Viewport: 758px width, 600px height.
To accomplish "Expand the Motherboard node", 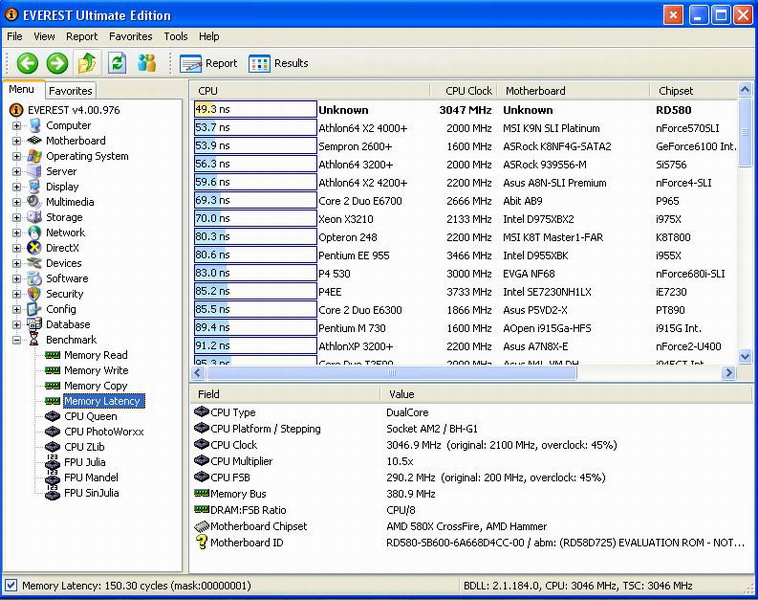I will click(16, 141).
